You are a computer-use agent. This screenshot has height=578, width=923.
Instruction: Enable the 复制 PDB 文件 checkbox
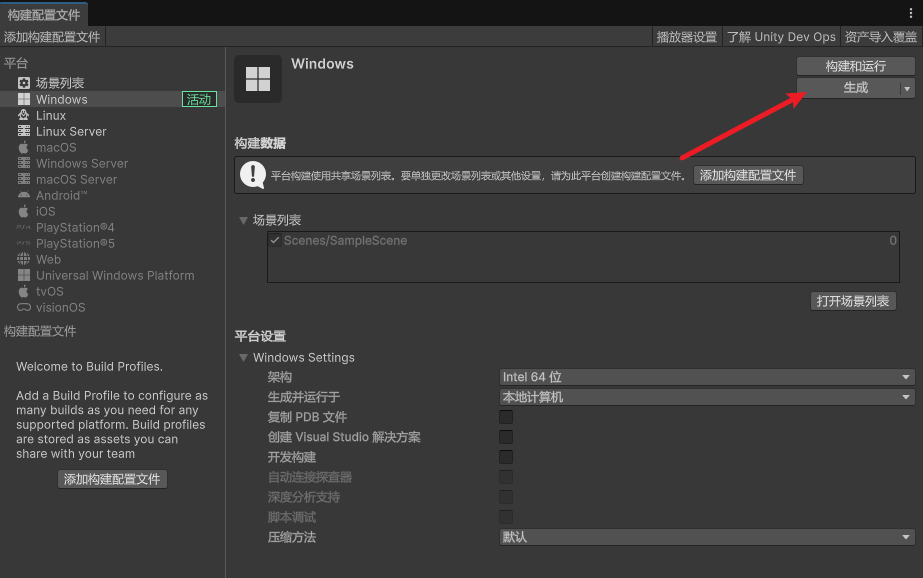click(506, 417)
